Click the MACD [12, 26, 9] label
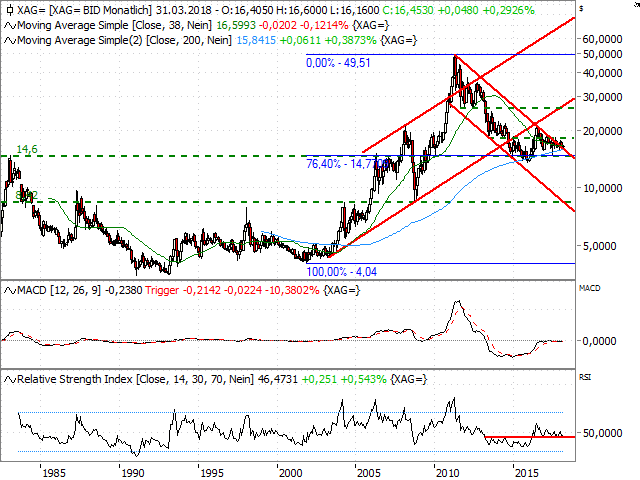The width and height of the screenshot is (640, 480). [x=59, y=290]
